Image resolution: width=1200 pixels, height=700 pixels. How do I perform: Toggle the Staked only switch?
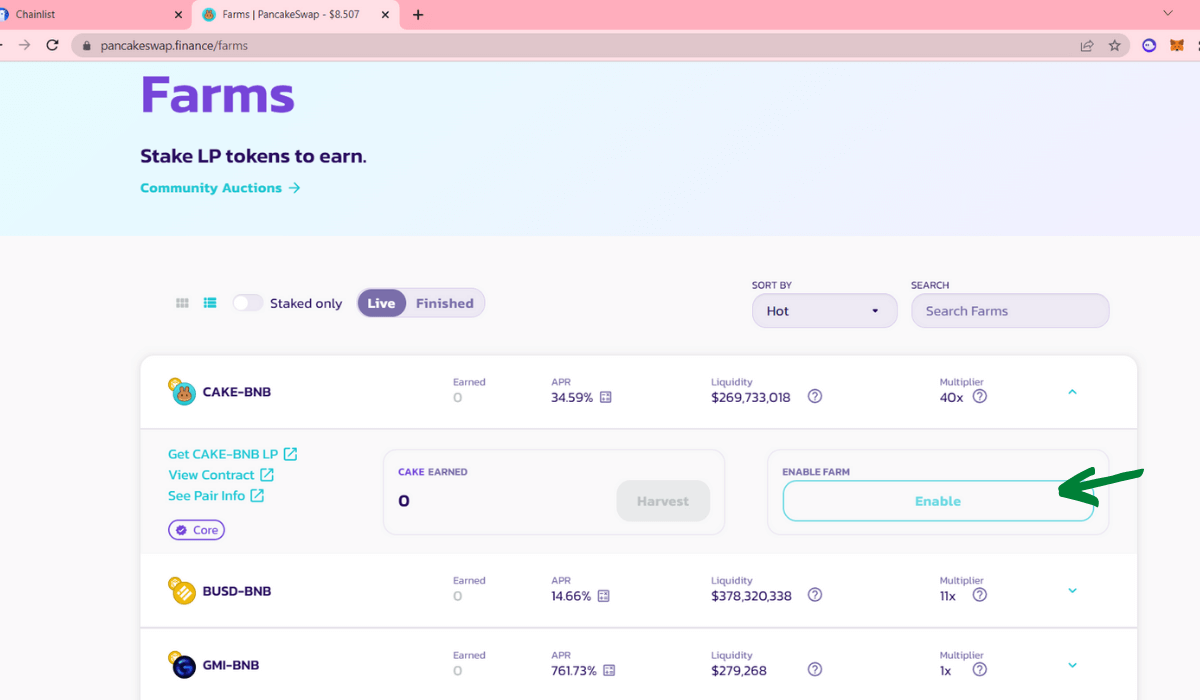248,303
